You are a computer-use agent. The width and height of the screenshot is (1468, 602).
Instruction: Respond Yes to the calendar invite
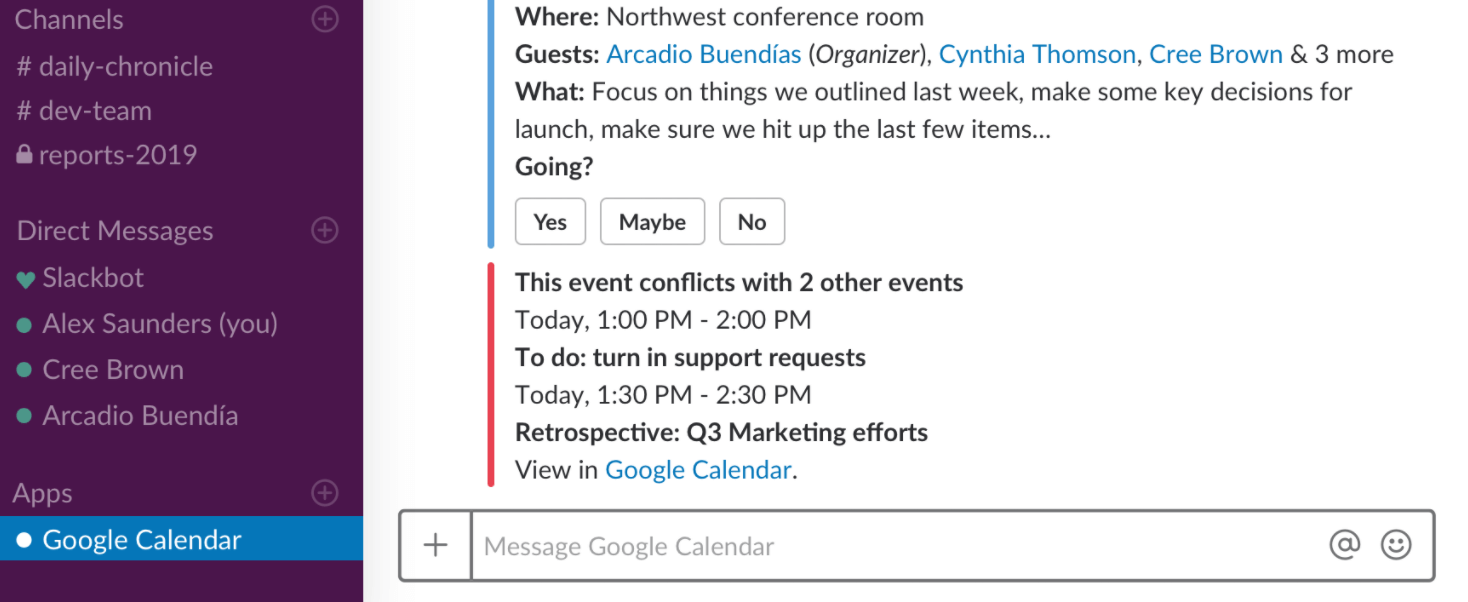[x=550, y=221]
